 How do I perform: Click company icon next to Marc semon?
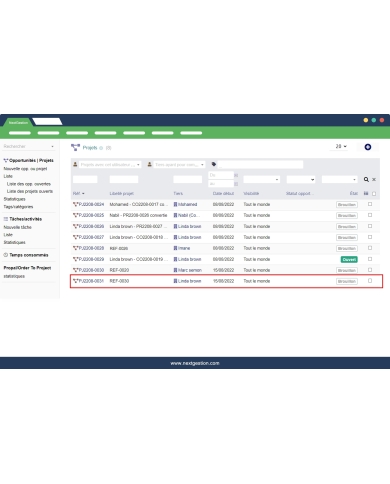click(x=175, y=270)
